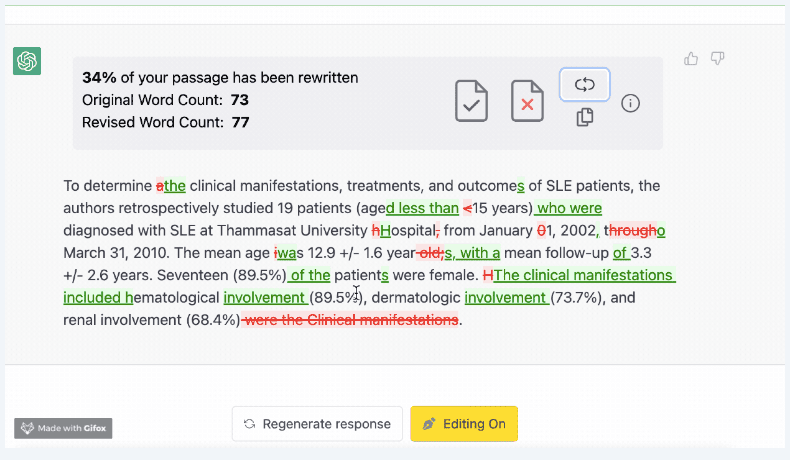Click the inserted 's, with a' text

472,253
